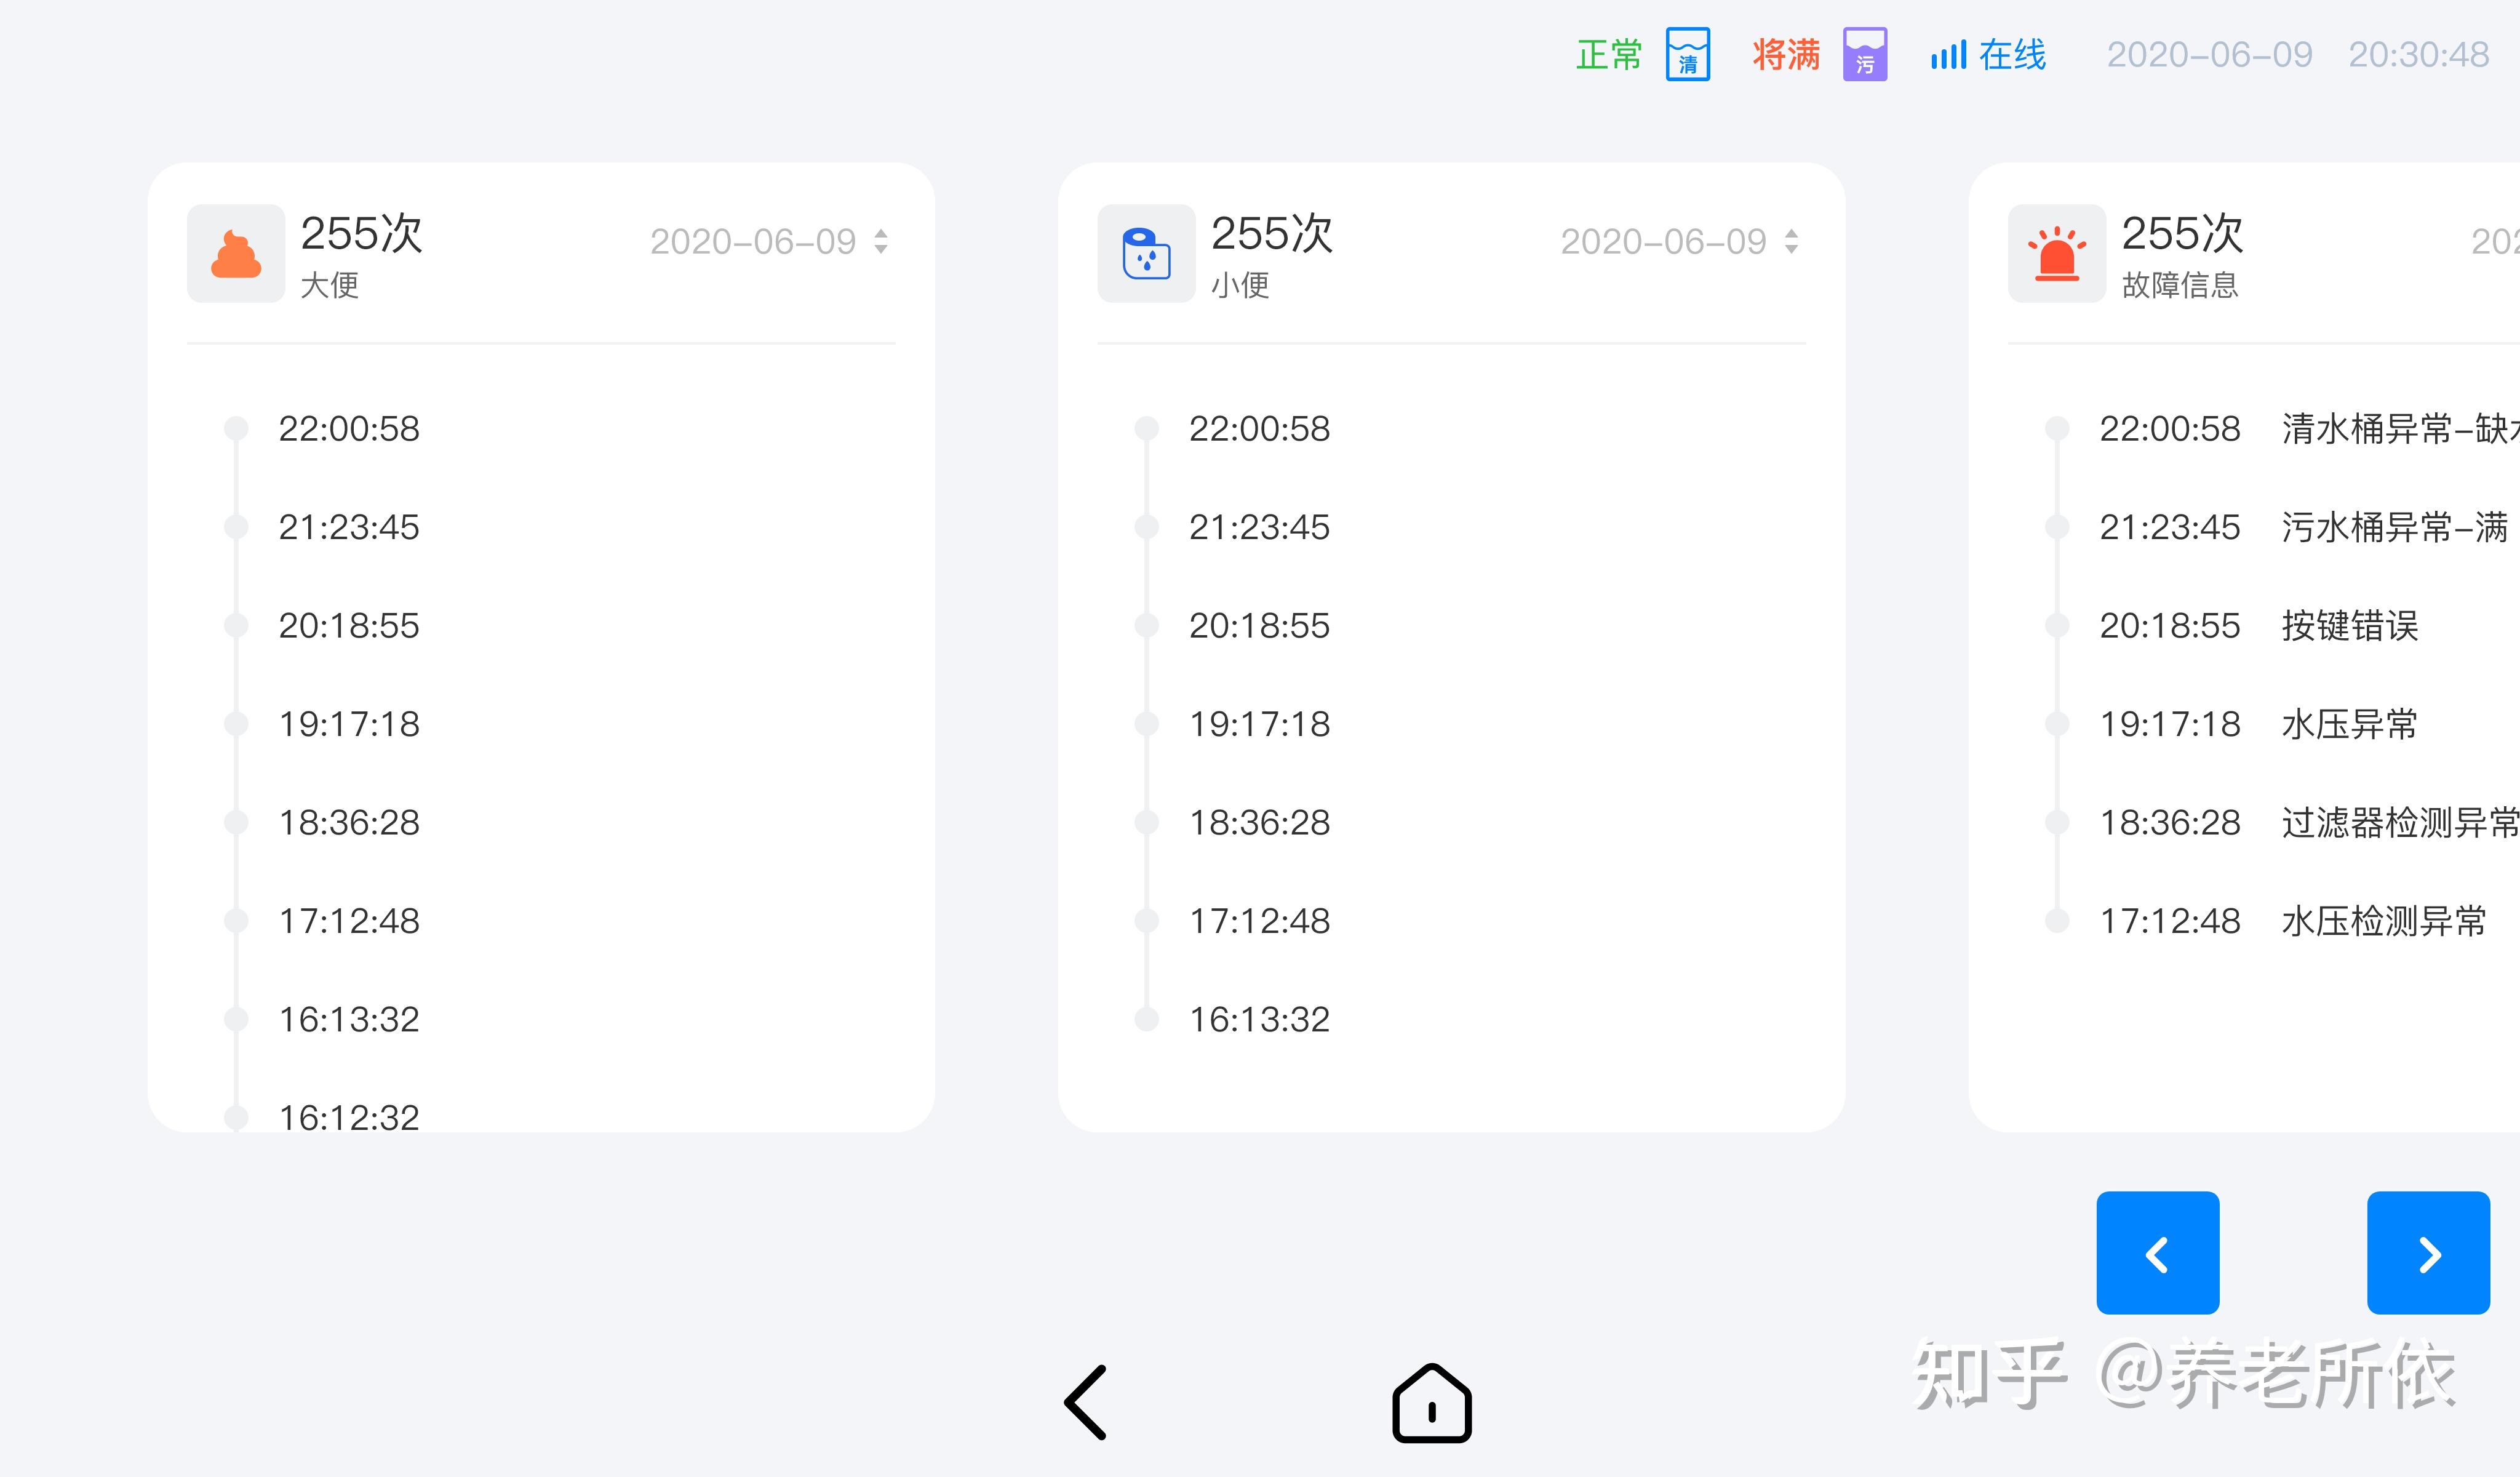Click the orange 大便 stool icon

click(x=236, y=254)
